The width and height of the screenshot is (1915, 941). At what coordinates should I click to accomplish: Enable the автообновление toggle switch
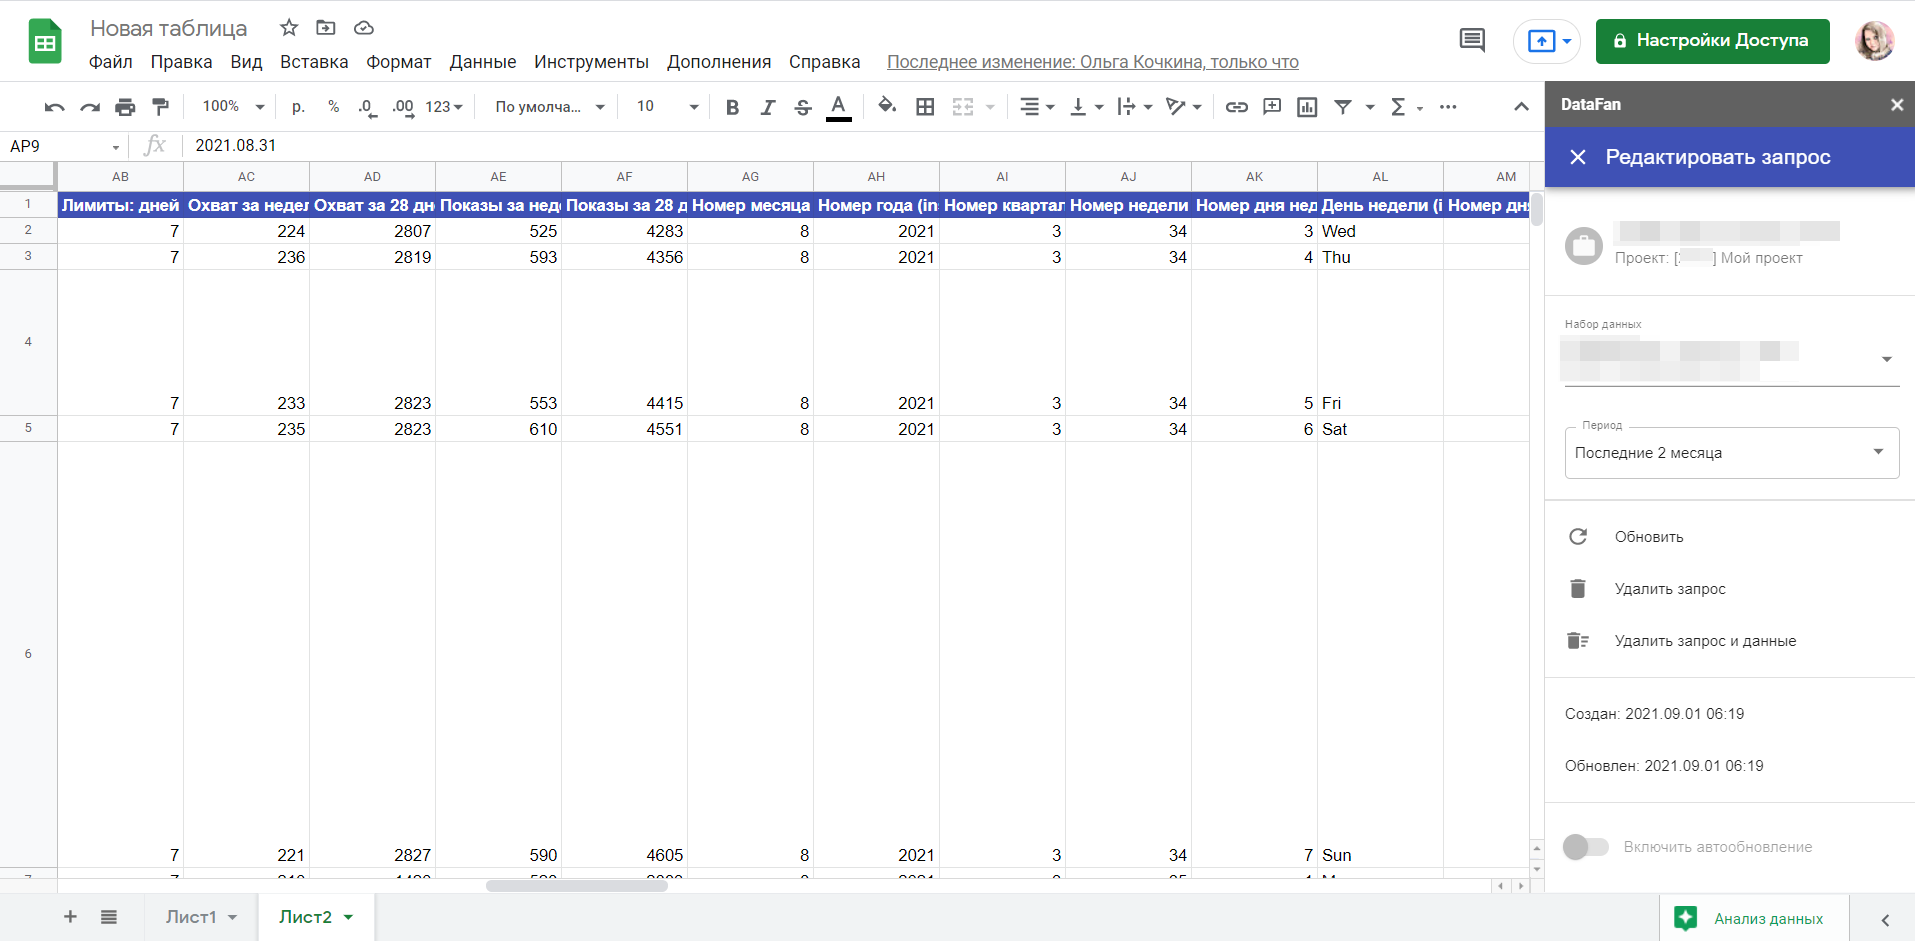tap(1585, 847)
